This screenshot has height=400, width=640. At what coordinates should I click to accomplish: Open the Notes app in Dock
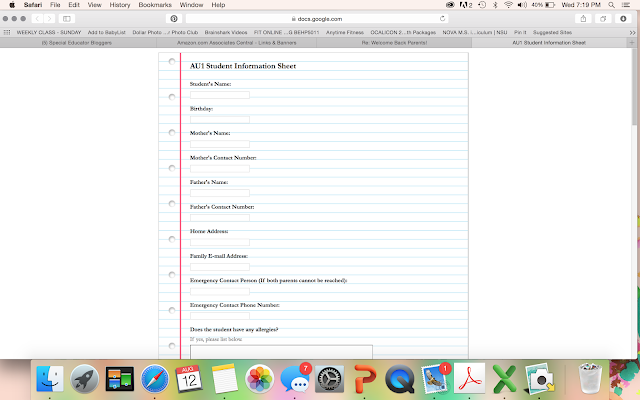pyautogui.click(x=224, y=379)
